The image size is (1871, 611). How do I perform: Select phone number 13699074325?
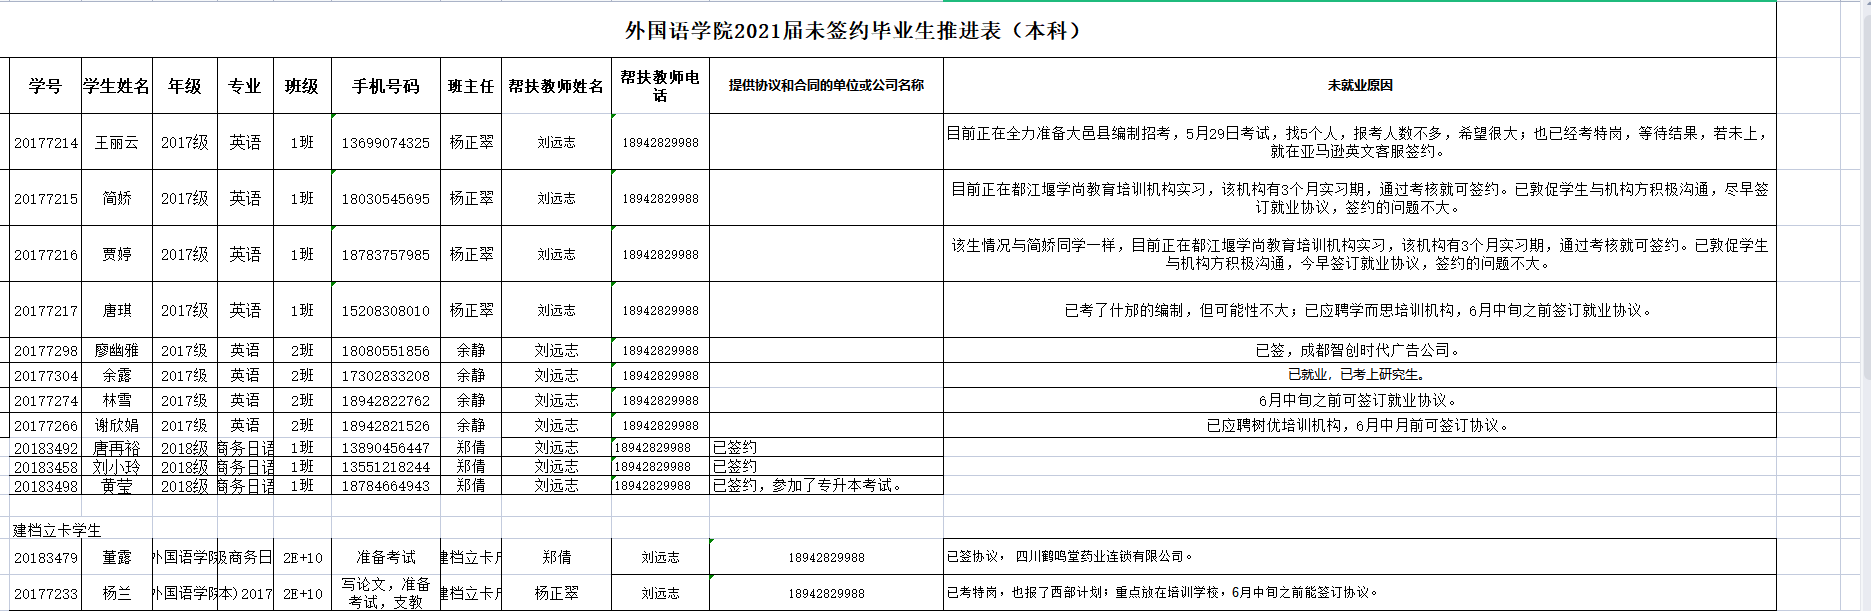pos(386,142)
